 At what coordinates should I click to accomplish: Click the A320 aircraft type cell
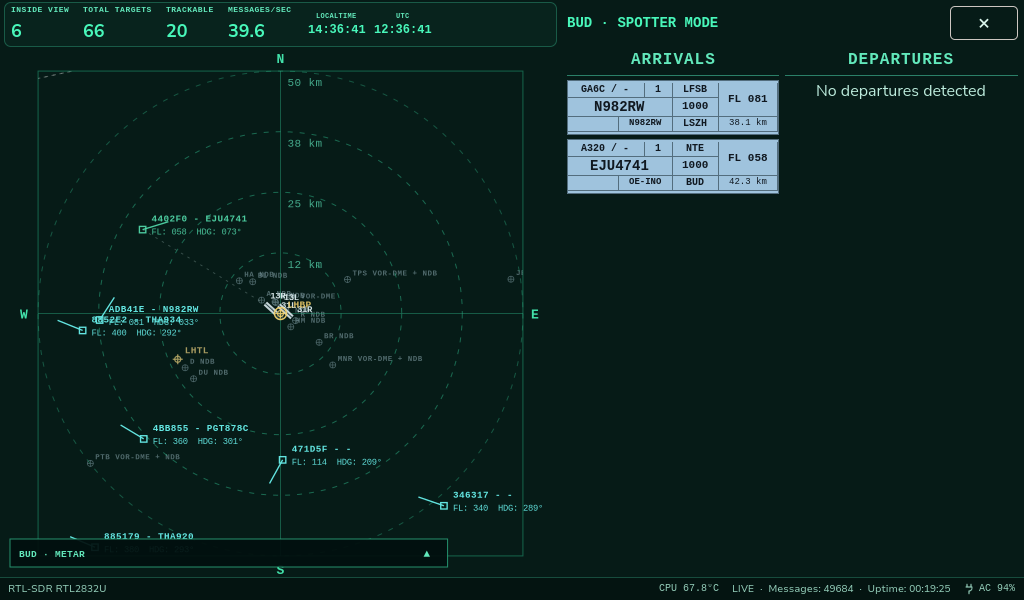(605, 148)
